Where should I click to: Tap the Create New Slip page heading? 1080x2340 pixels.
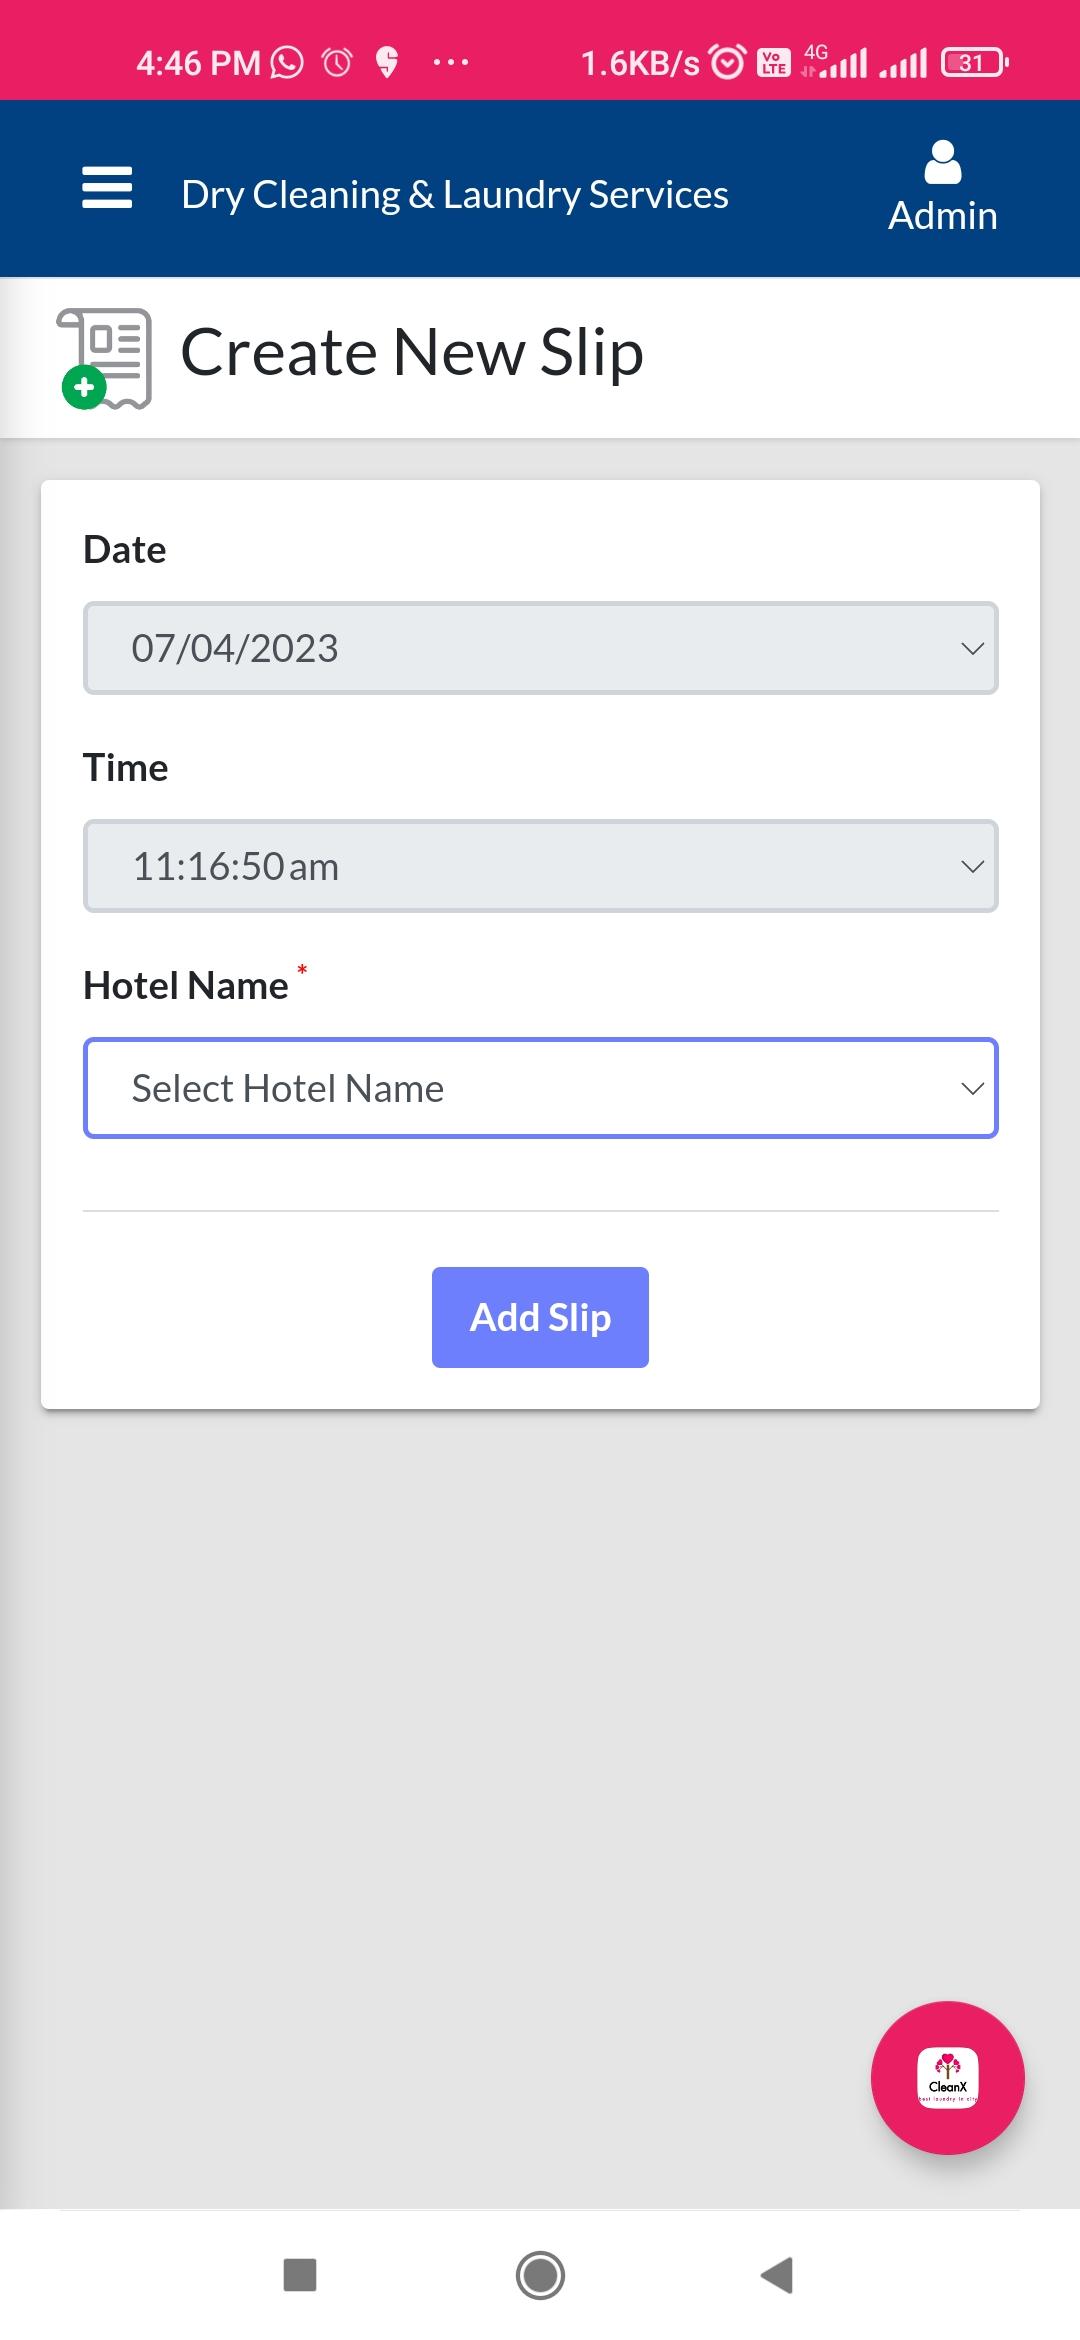tap(412, 352)
